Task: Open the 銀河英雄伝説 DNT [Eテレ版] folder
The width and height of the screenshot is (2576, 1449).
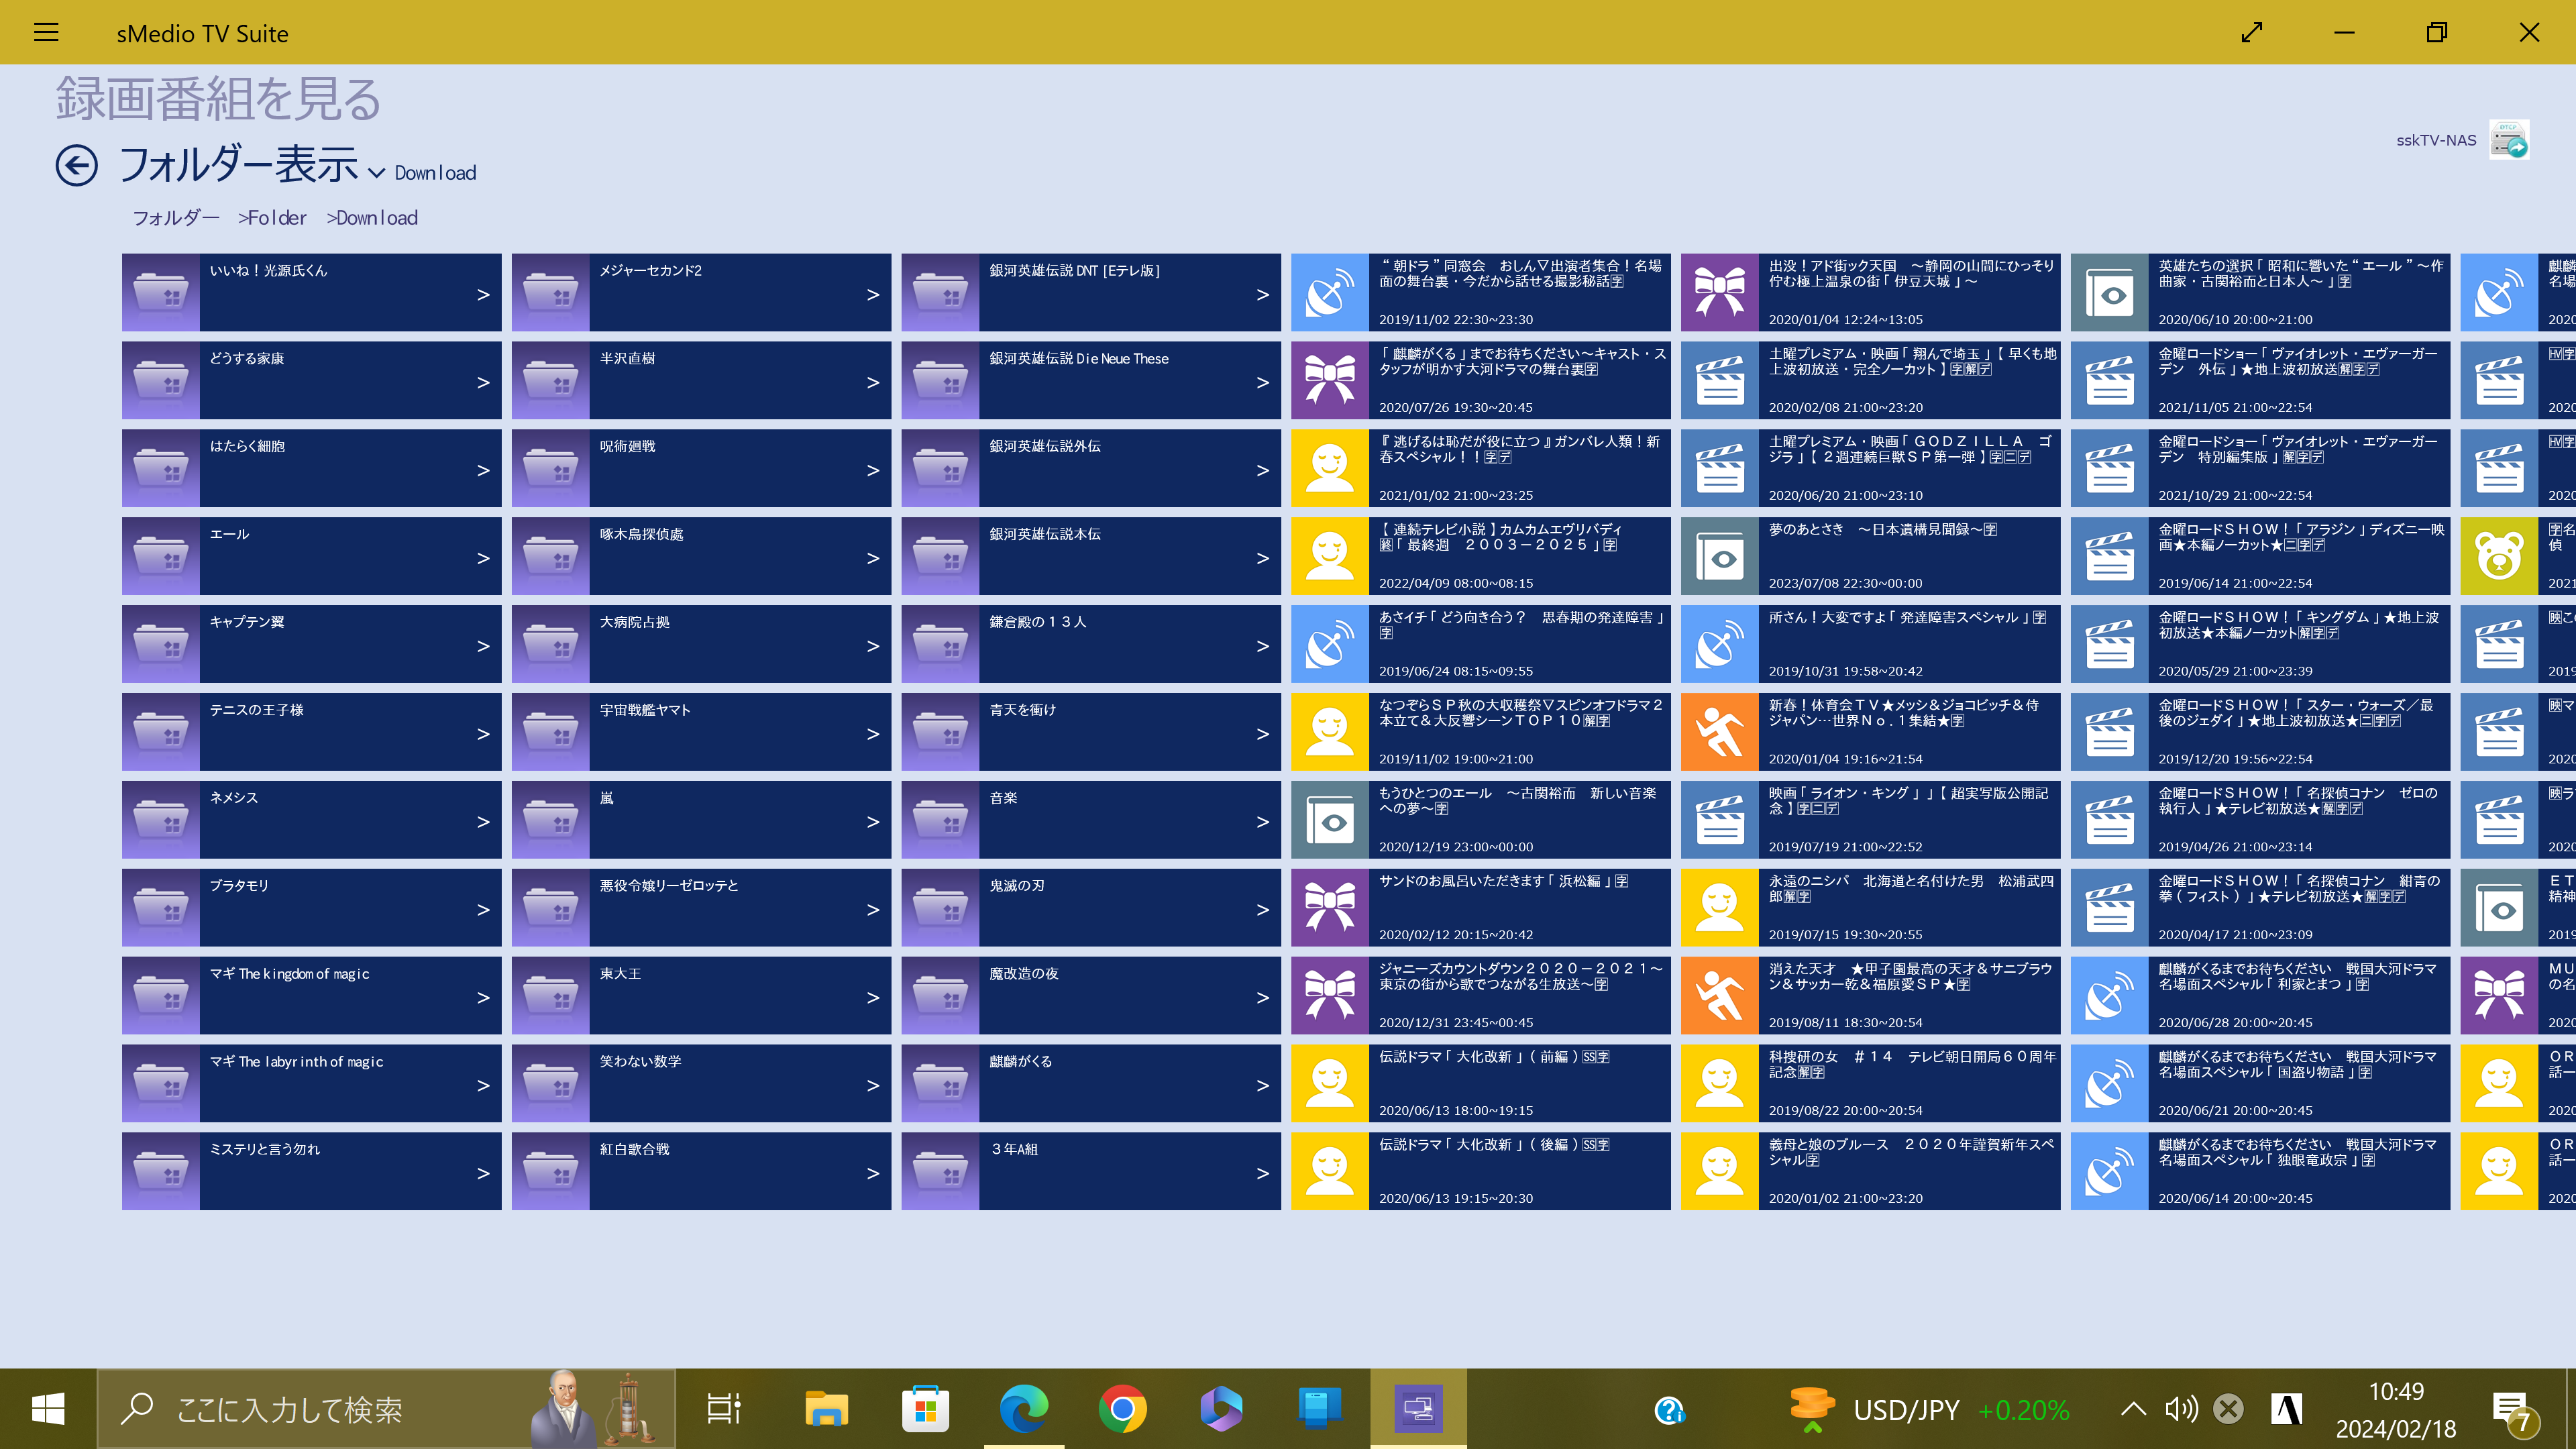Action: pos(1091,292)
